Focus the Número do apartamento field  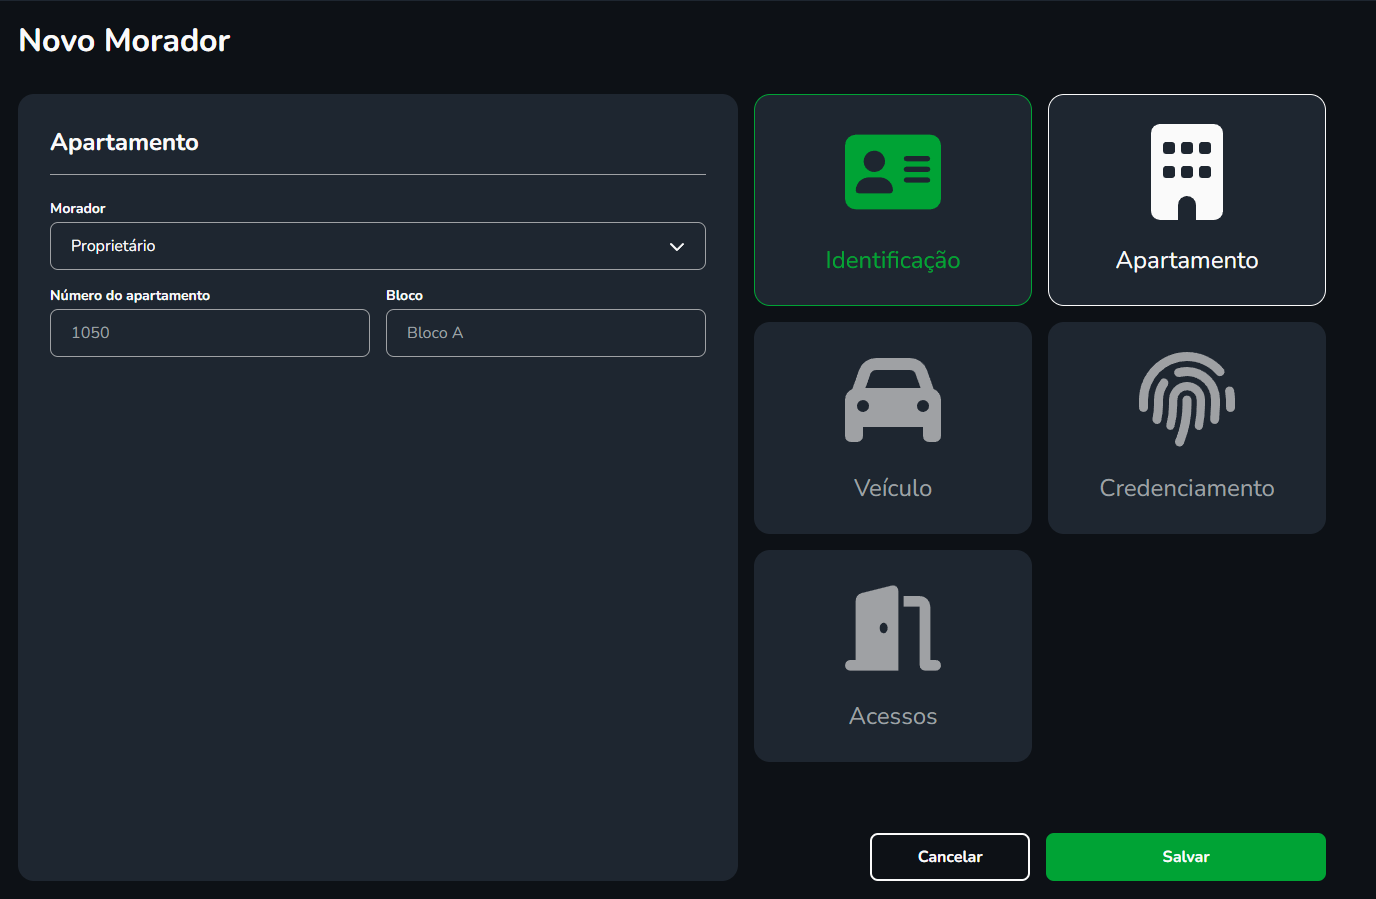210,333
